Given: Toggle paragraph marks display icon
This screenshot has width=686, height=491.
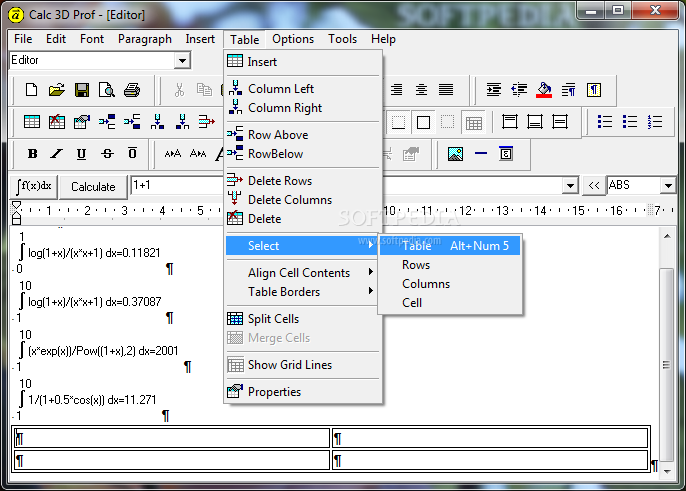Looking at the screenshot, I should (x=594, y=90).
